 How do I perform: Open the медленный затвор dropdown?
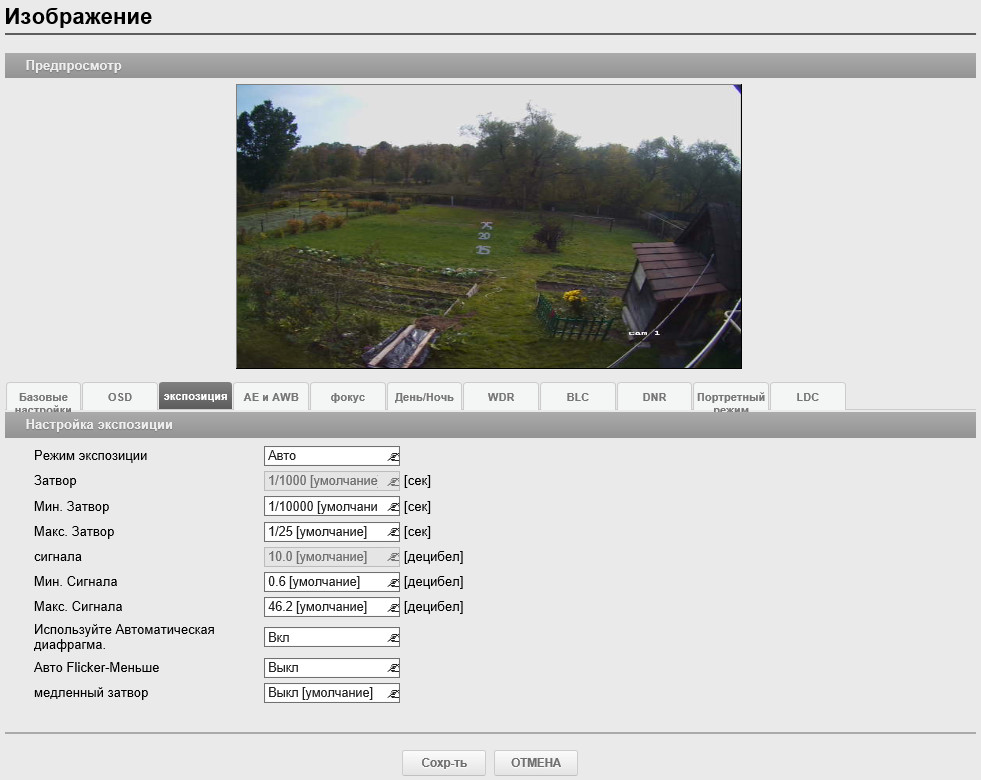(332, 693)
